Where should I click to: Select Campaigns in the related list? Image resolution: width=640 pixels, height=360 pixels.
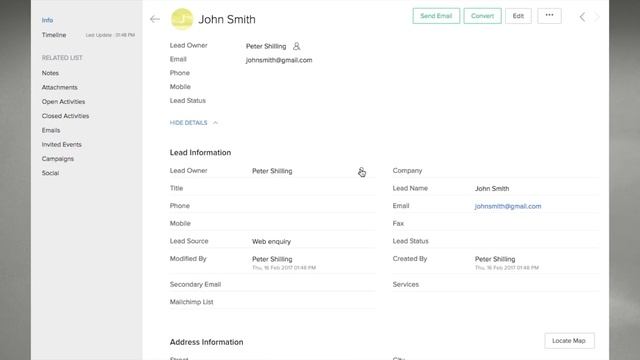pos(58,159)
